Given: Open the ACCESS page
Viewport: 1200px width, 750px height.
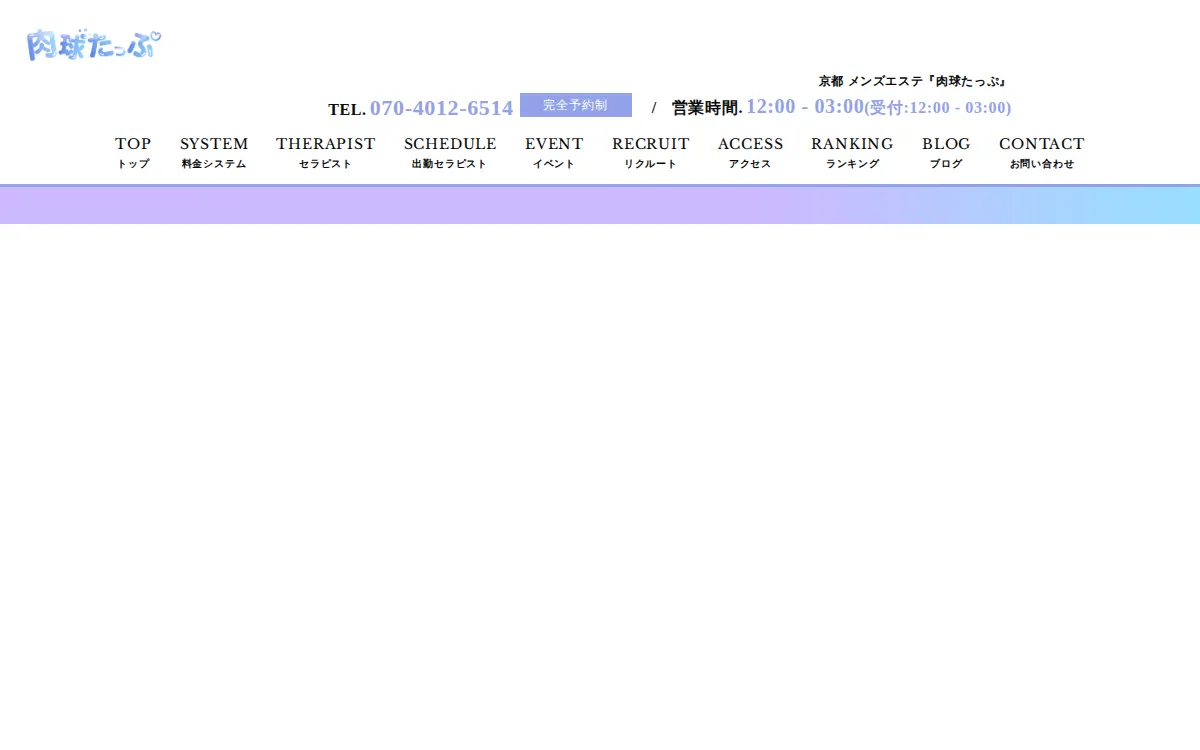Looking at the screenshot, I should coord(751,152).
